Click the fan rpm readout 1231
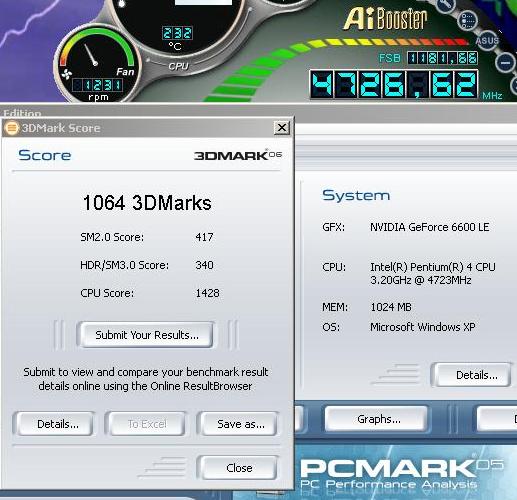 coord(97,85)
